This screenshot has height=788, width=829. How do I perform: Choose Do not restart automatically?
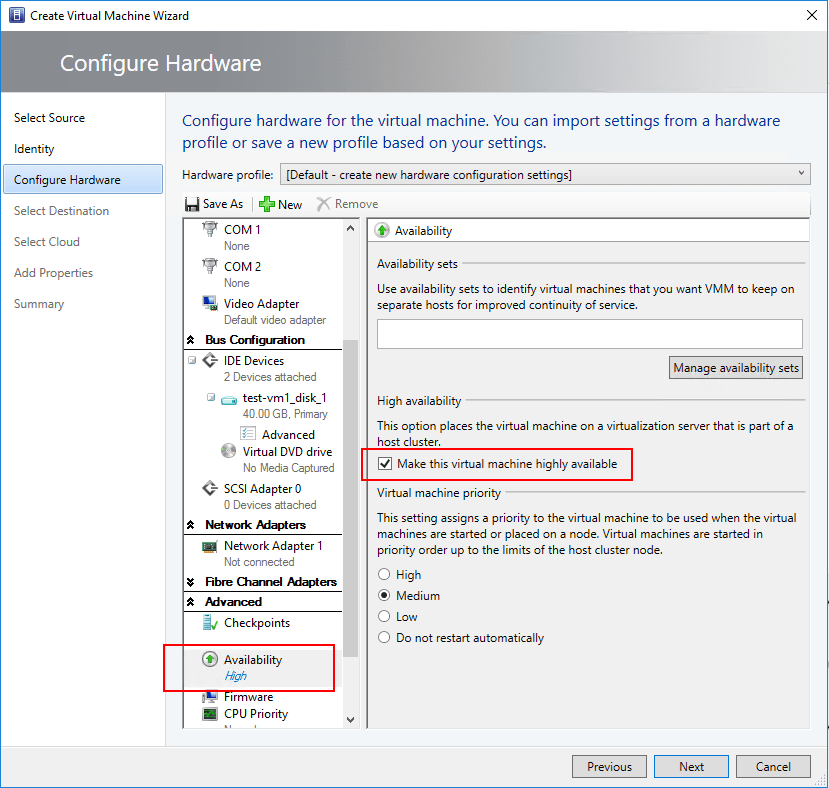pyautogui.click(x=383, y=637)
